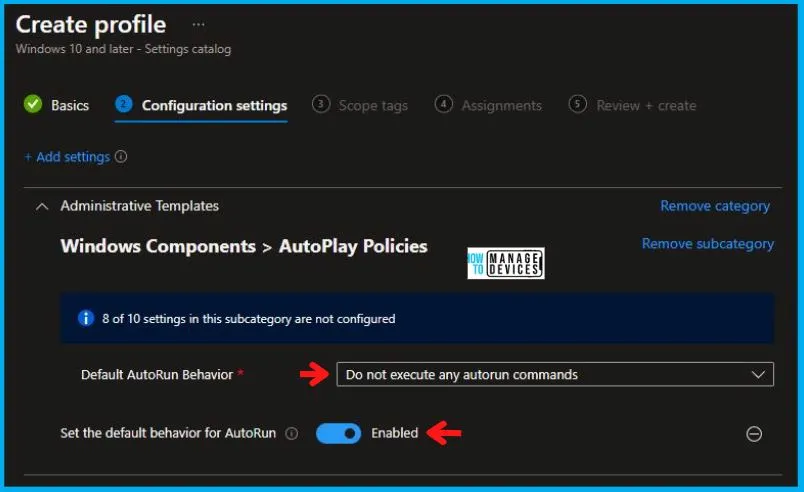Toggle the Set default behavior for AutoRun switch

[x=338, y=434]
